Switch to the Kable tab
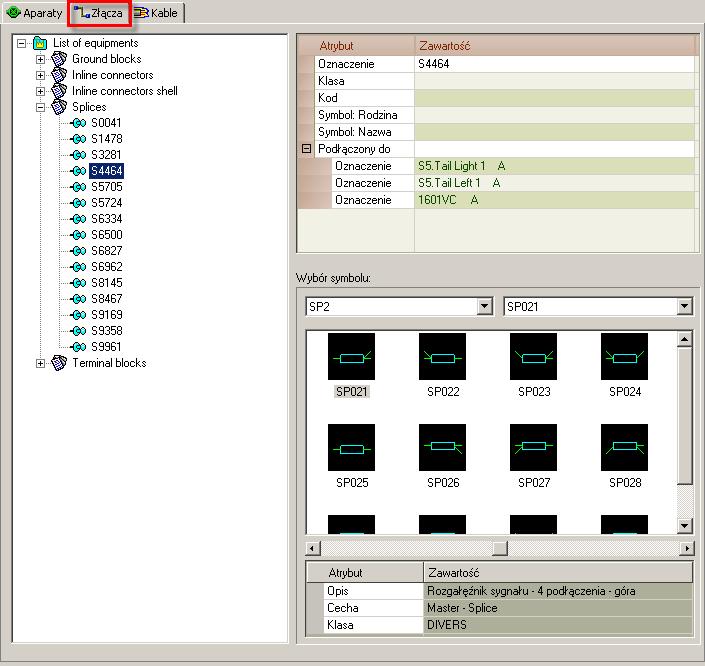 157,13
